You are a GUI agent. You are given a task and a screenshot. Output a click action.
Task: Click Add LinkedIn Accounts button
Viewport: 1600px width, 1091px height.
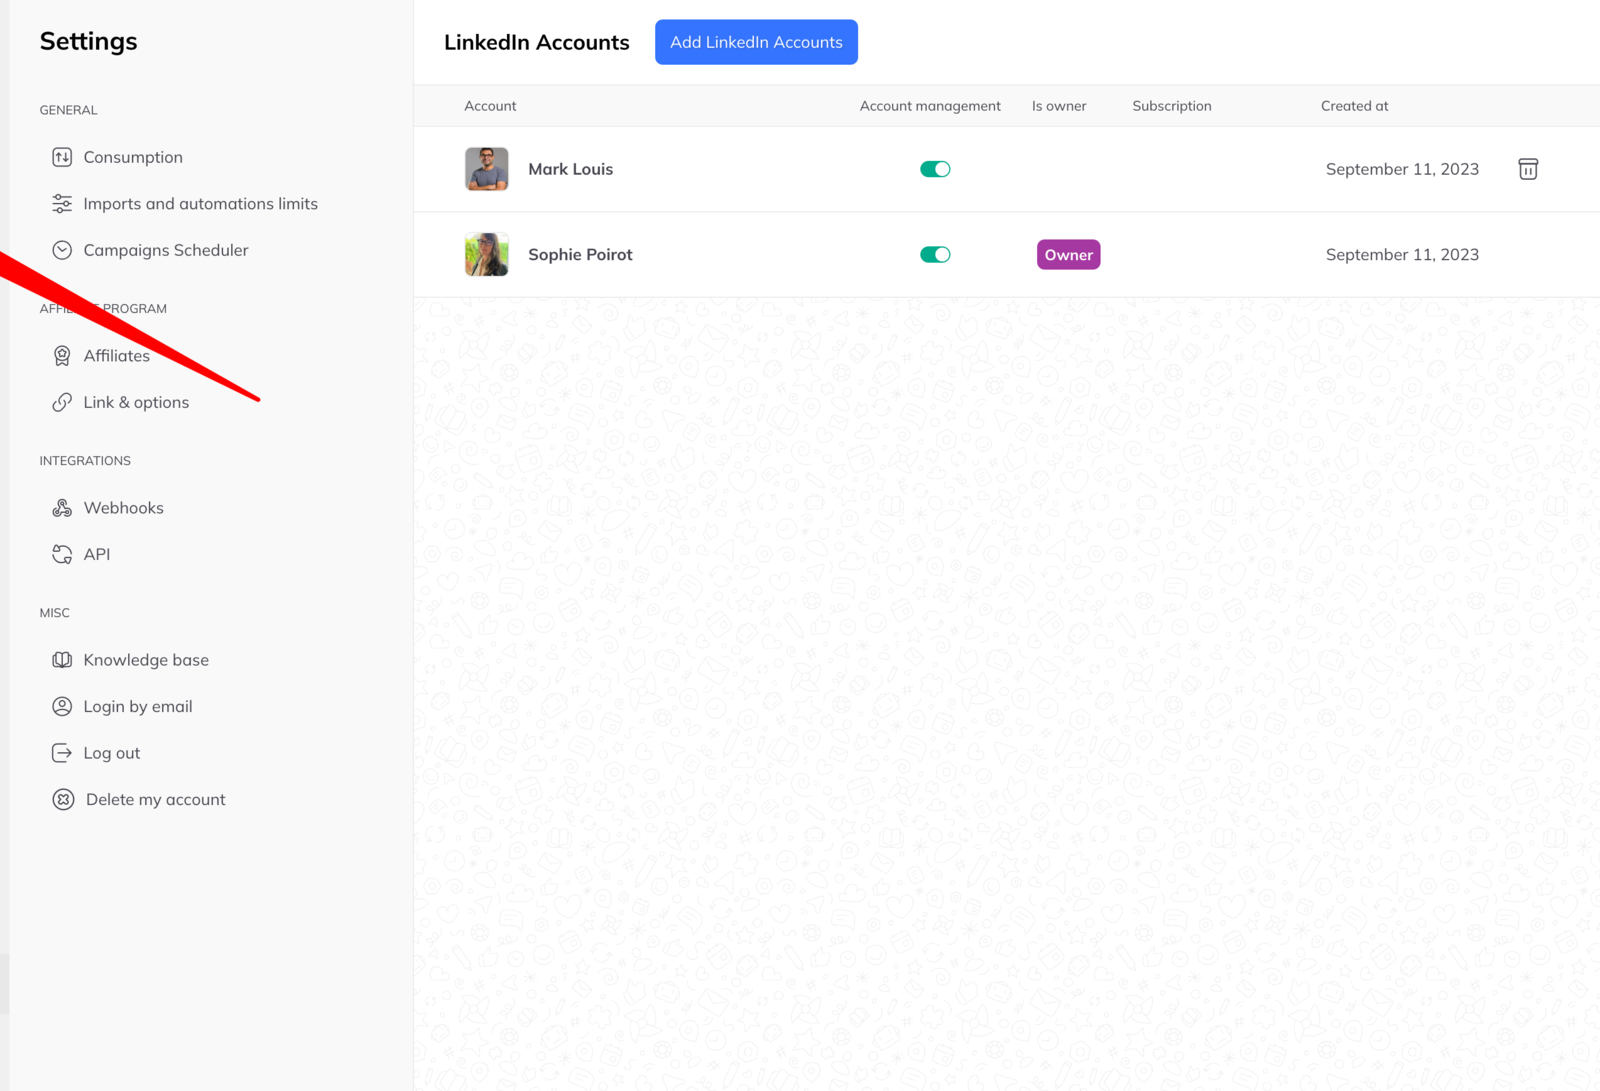pos(756,42)
